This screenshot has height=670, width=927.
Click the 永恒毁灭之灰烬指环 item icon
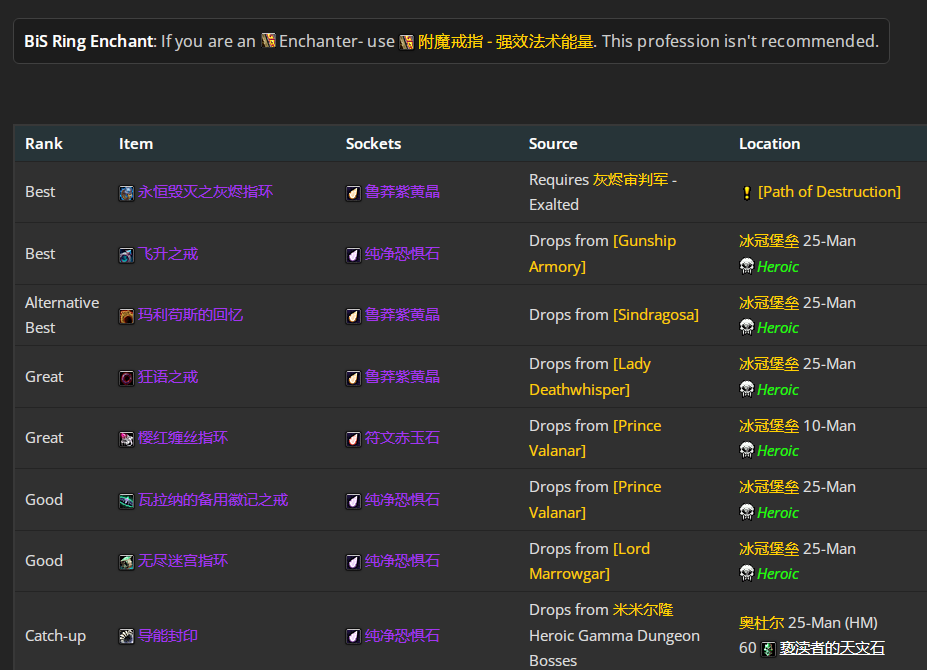pyautogui.click(x=126, y=193)
